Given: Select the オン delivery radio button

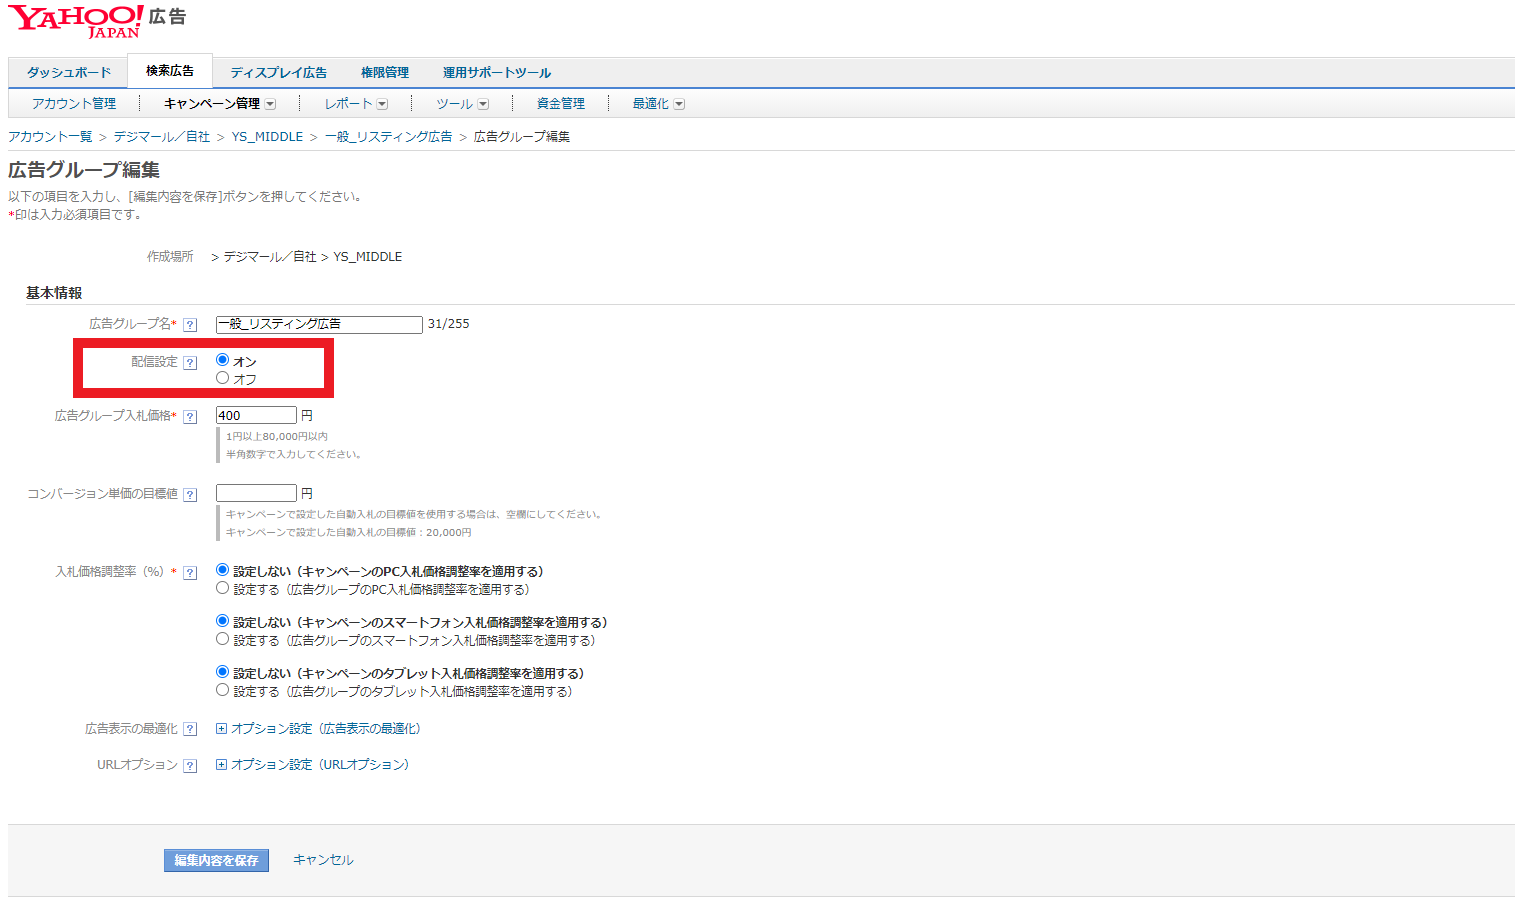Looking at the screenshot, I should pos(223,360).
